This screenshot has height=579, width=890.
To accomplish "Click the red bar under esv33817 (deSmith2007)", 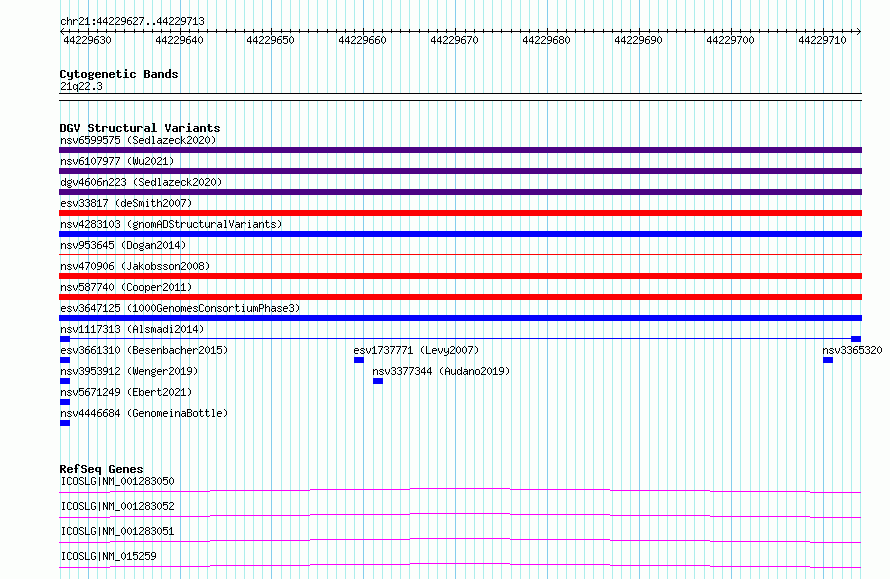I will 460,213.
